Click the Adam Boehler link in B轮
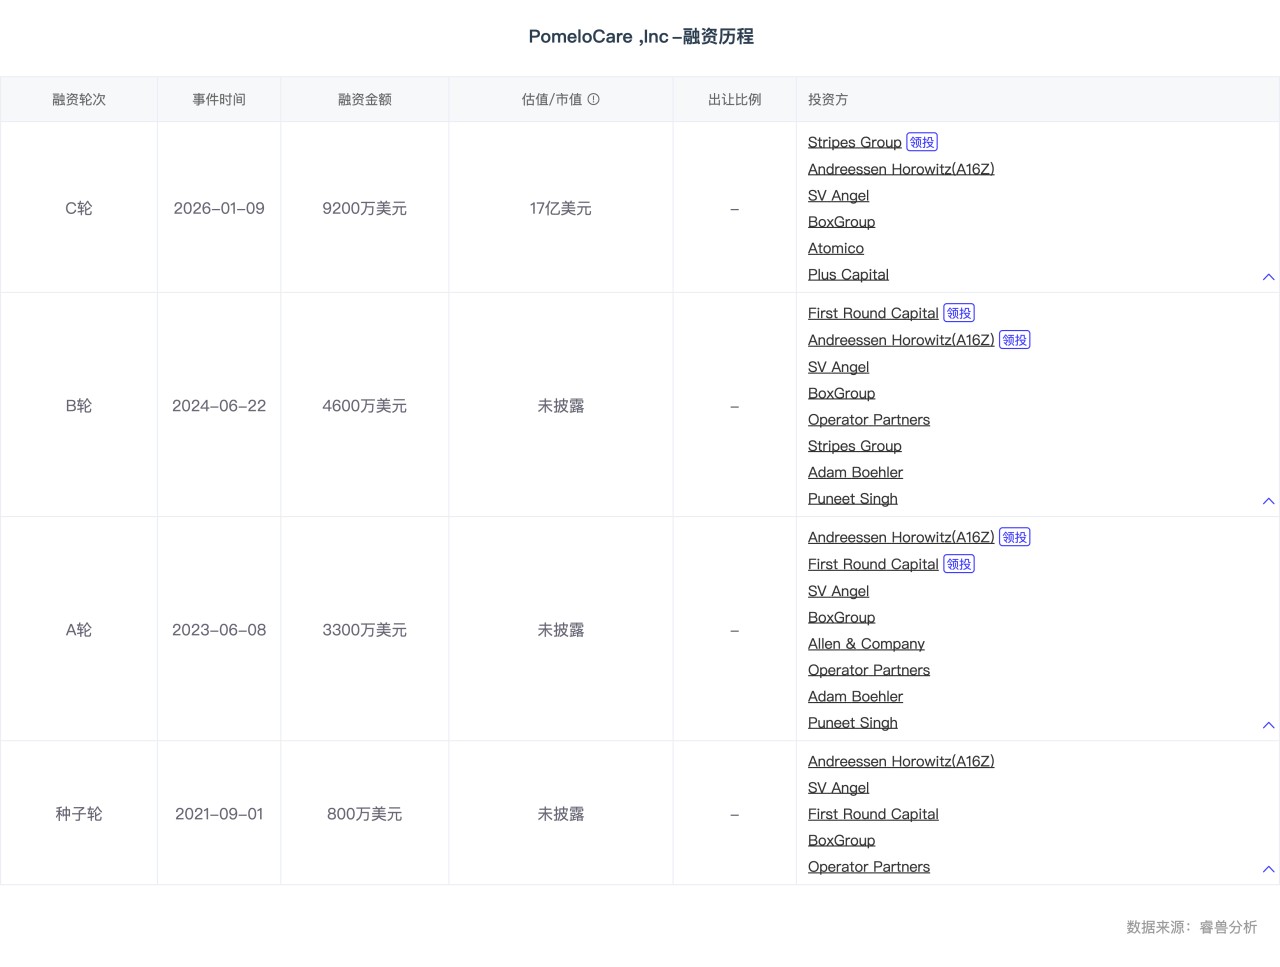The width and height of the screenshot is (1280, 967). pos(855,472)
